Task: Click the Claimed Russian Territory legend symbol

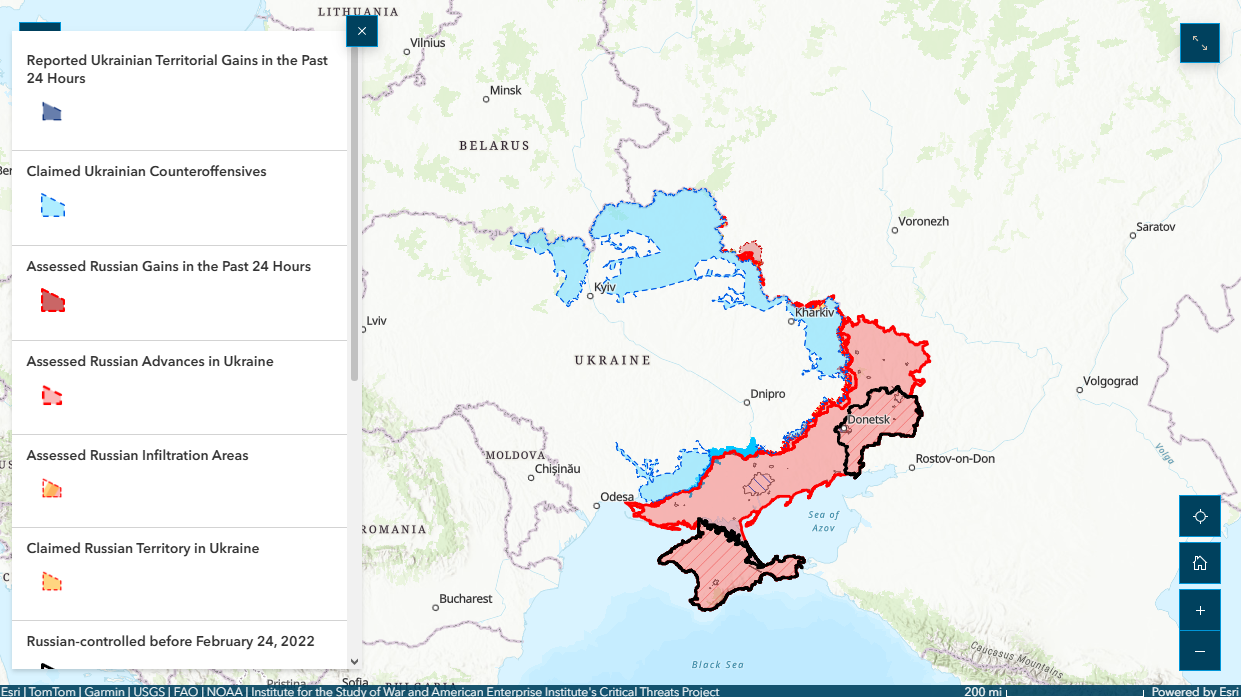Action: [52, 582]
